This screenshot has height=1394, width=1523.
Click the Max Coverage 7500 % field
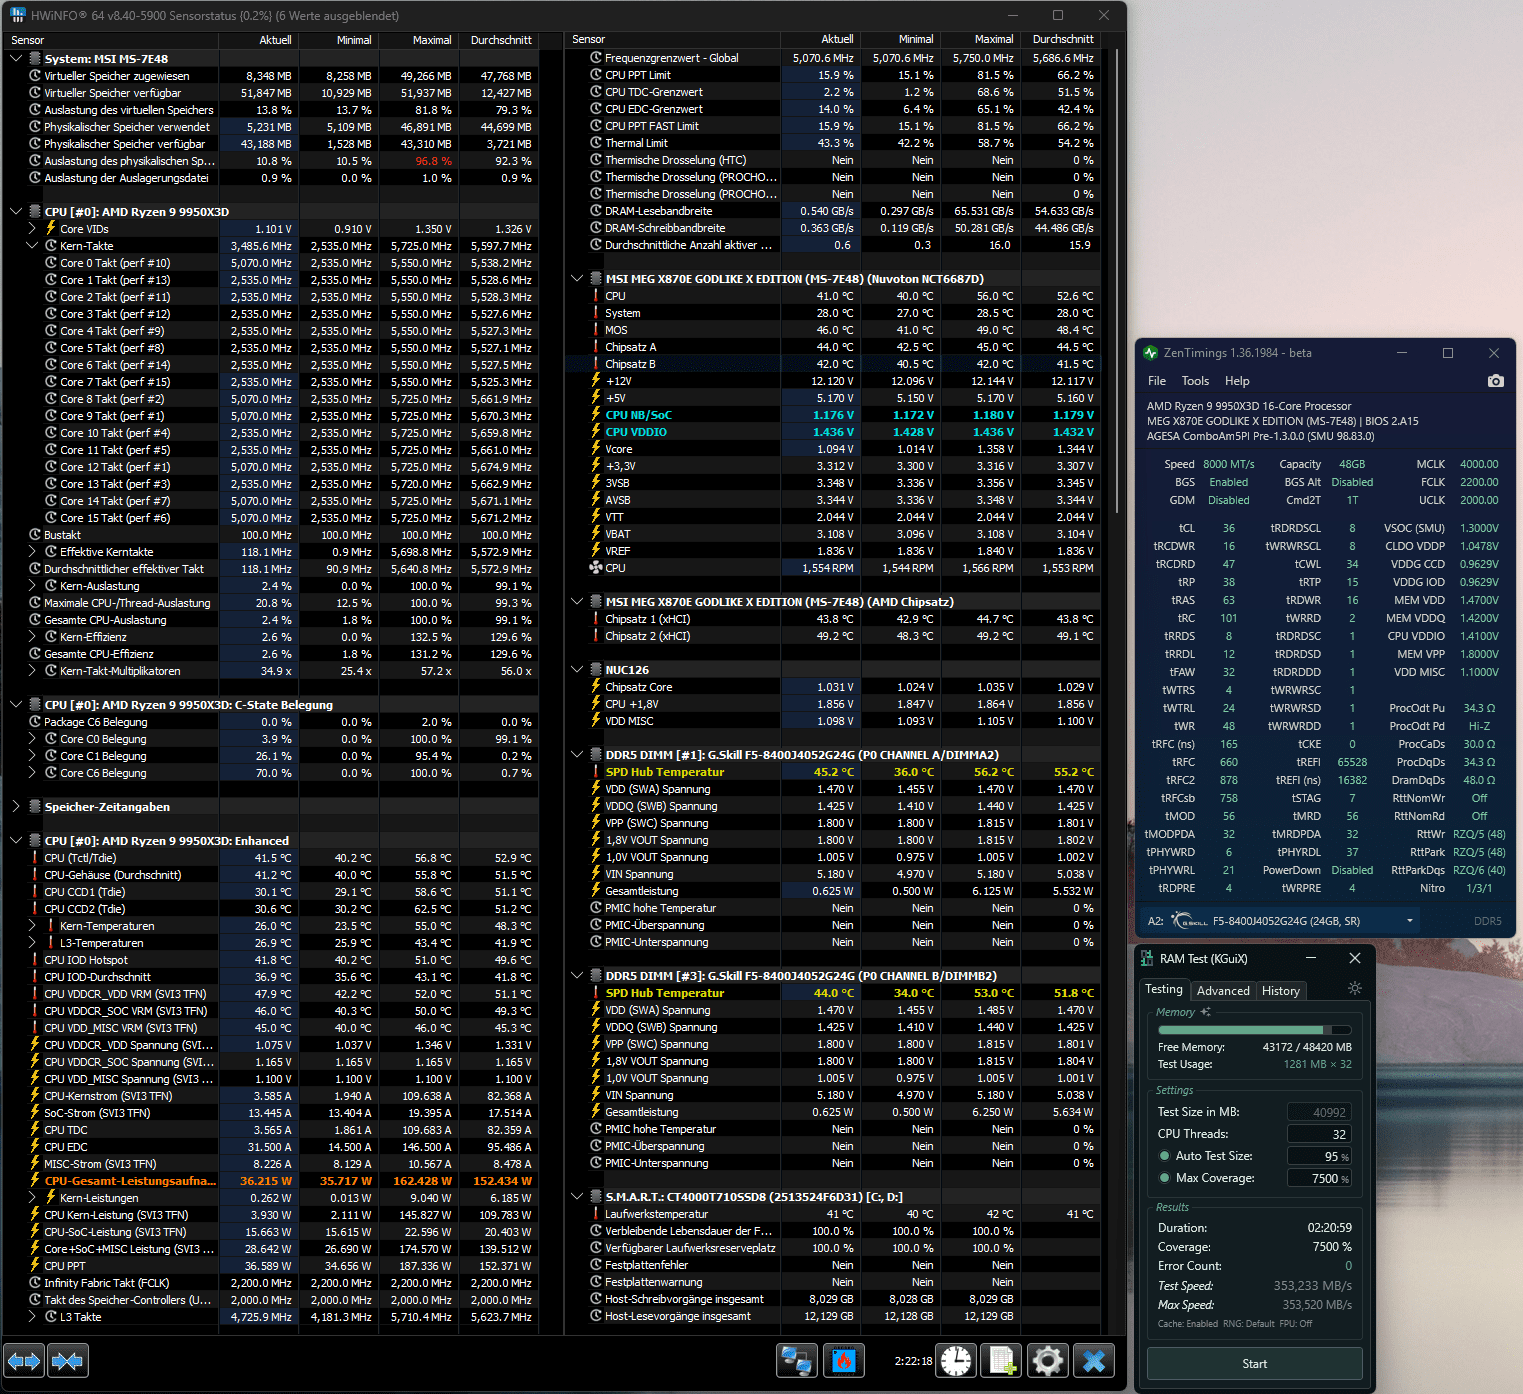pyautogui.click(x=1319, y=1178)
